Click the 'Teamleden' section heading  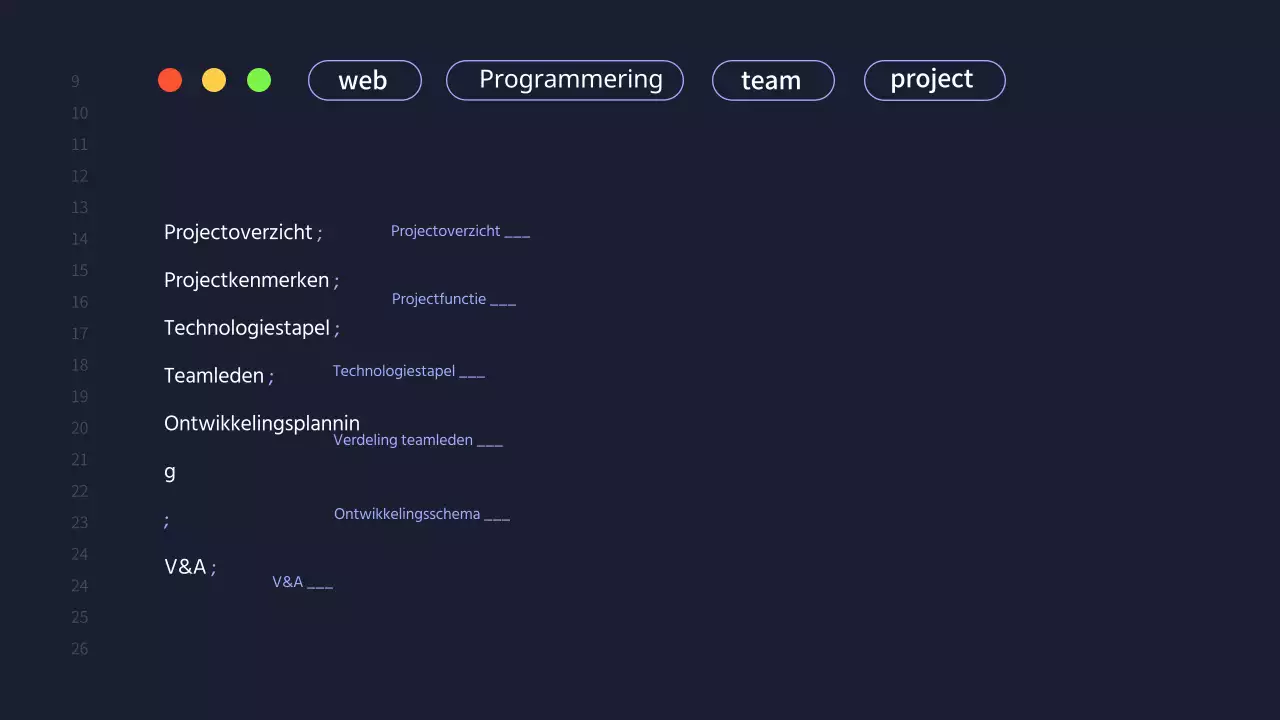[x=212, y=376]
